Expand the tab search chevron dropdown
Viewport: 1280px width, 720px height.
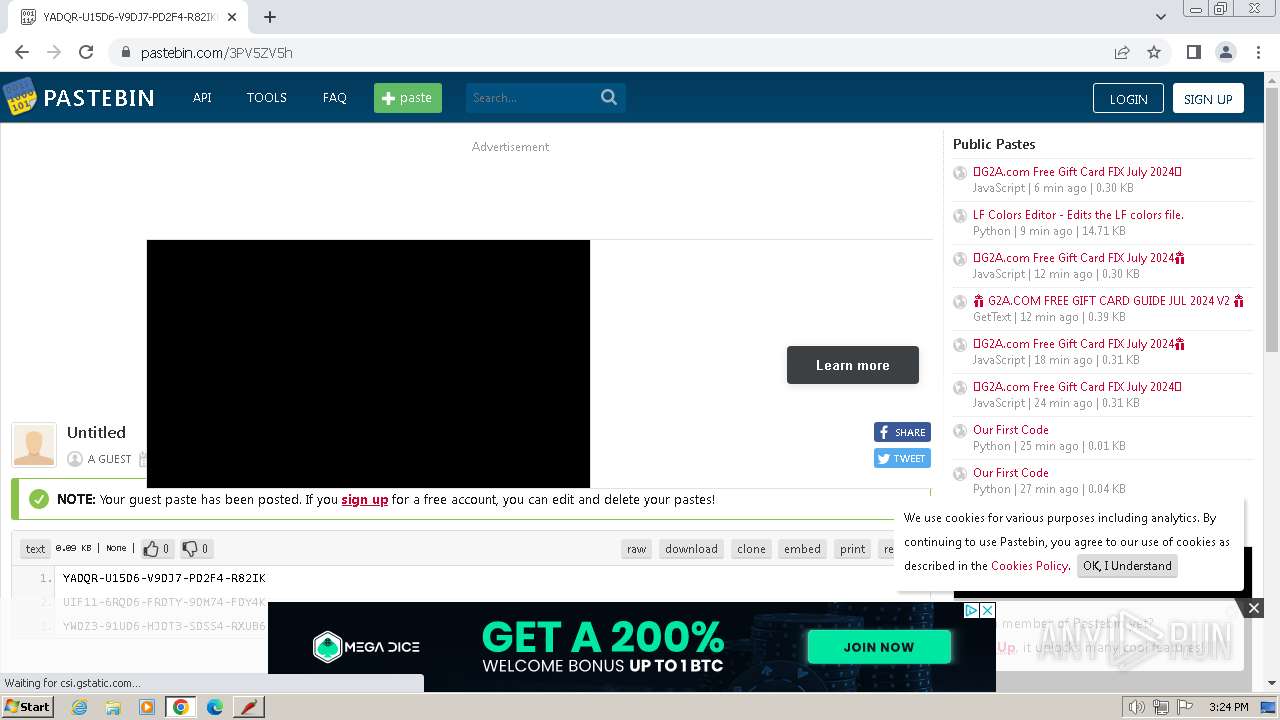pyautogui.click(x=1160, y=16)
